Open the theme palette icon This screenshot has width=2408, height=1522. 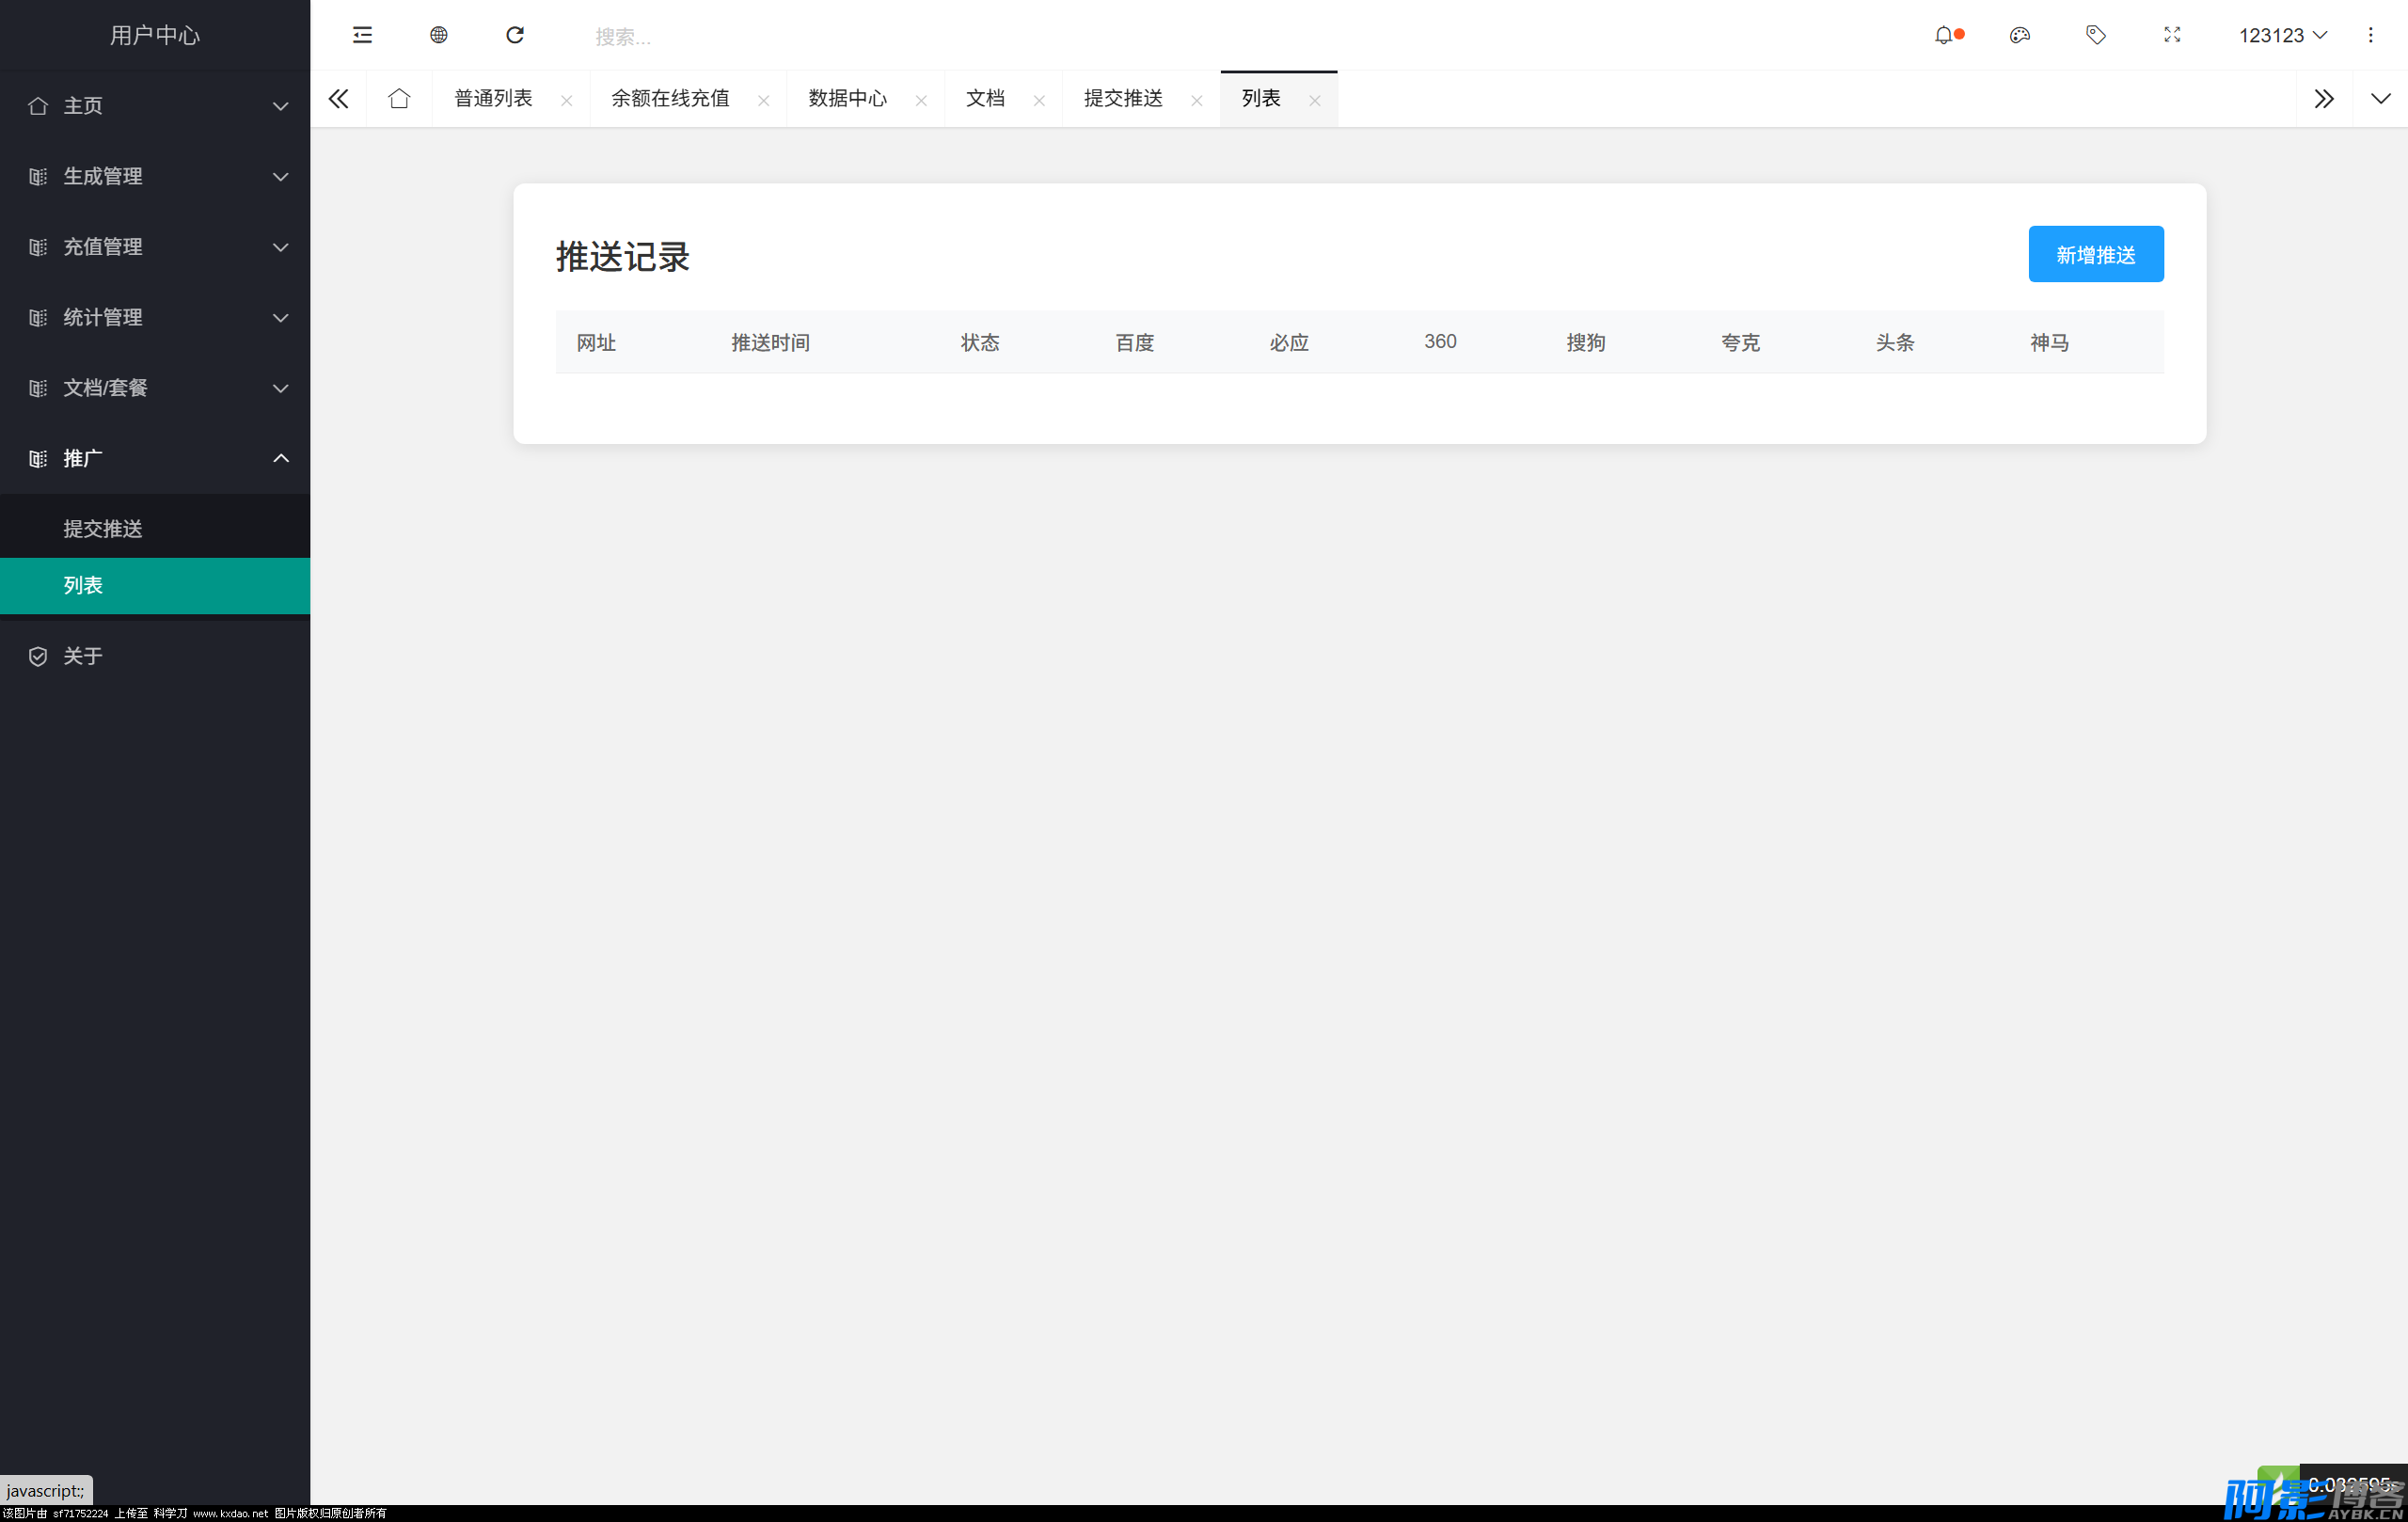tap(2019, 35)
